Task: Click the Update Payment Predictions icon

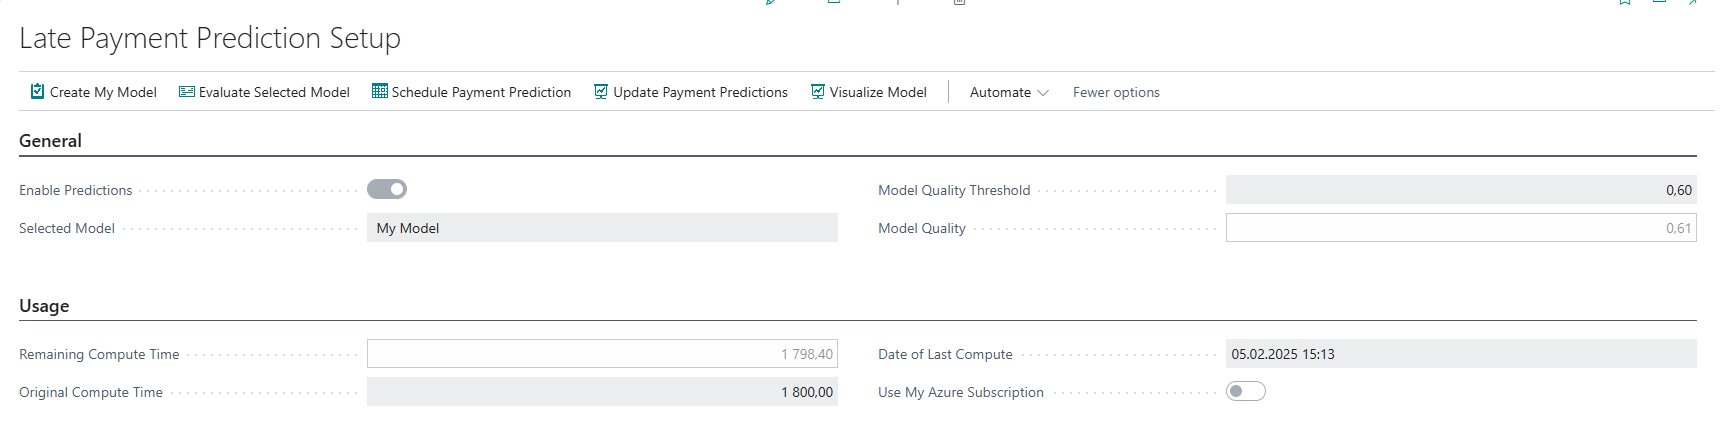Action: coord(601,92)
